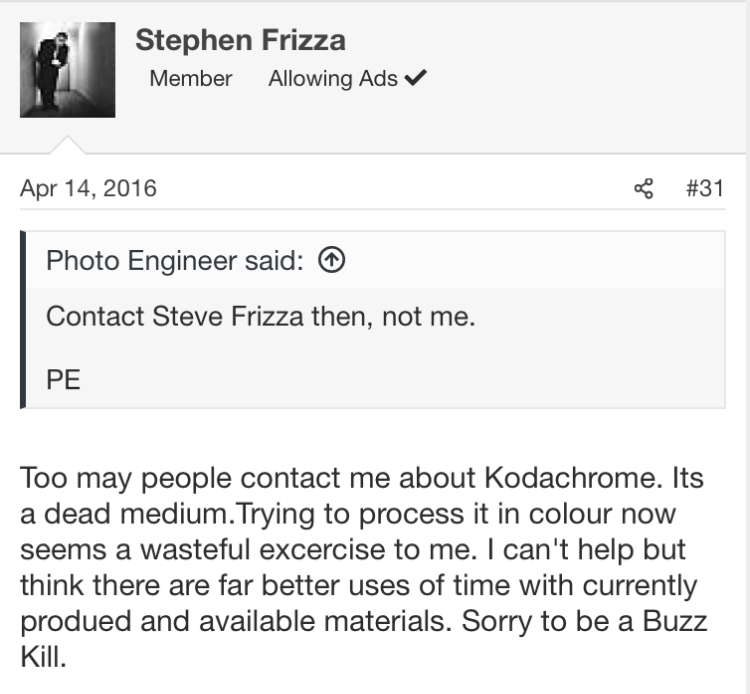
Task: Open Stephen Frizza's profile via username
Action: pyautogui.click(x=240, y=40)
